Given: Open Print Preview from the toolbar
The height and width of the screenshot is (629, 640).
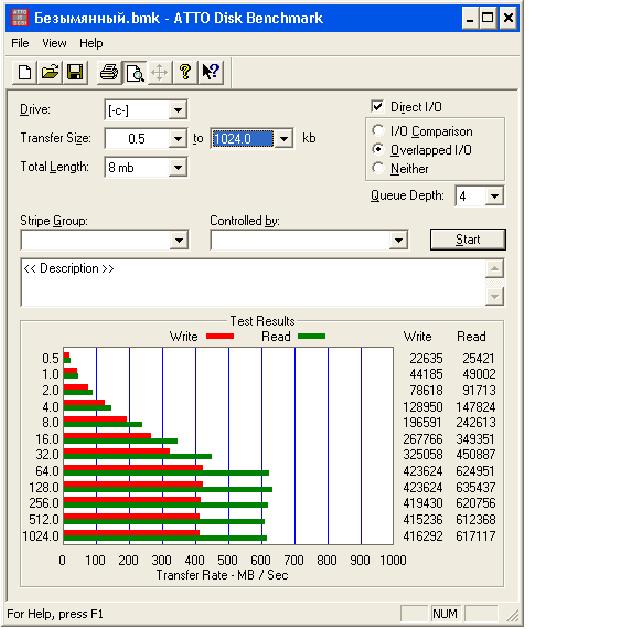Looking at the screenshot, I should point(134,72).
